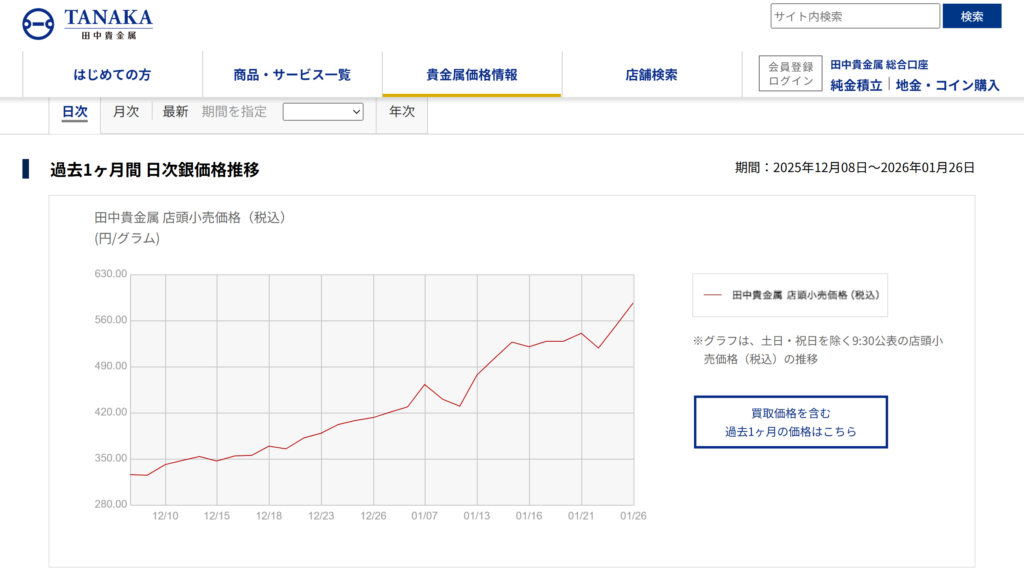Go to 店舗検索 store search
The image size is (1024, 579).
(651, 75)
